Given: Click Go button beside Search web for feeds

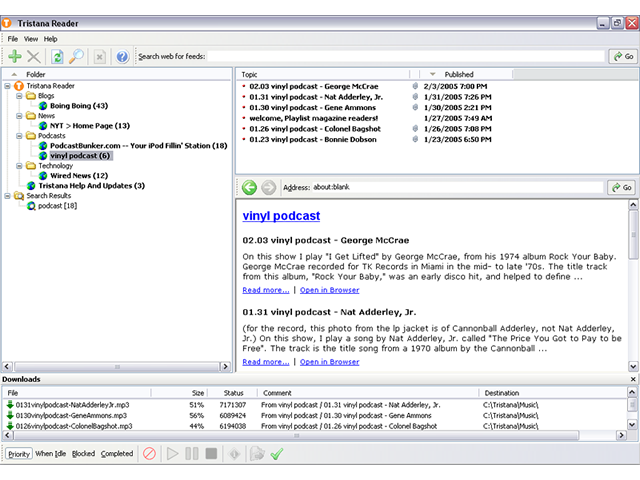Looking at the screenshot, I should [624, 56].
